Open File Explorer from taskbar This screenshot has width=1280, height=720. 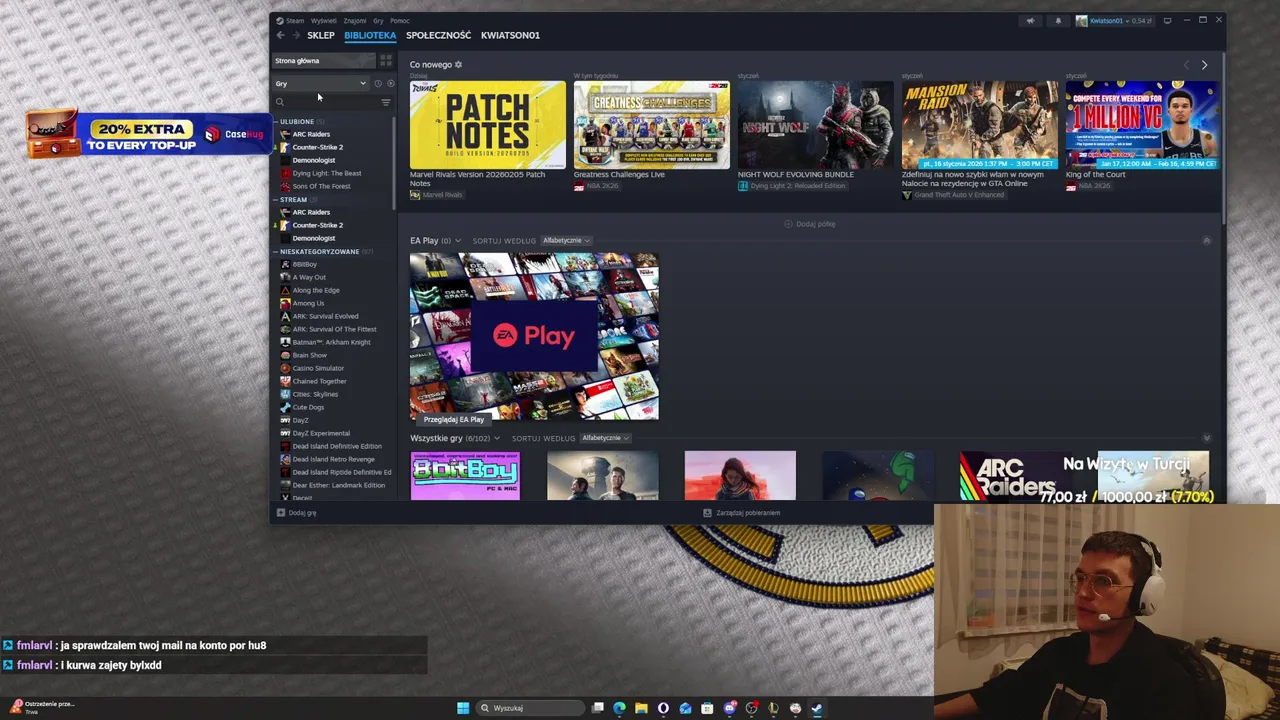[x=641, y=708]
